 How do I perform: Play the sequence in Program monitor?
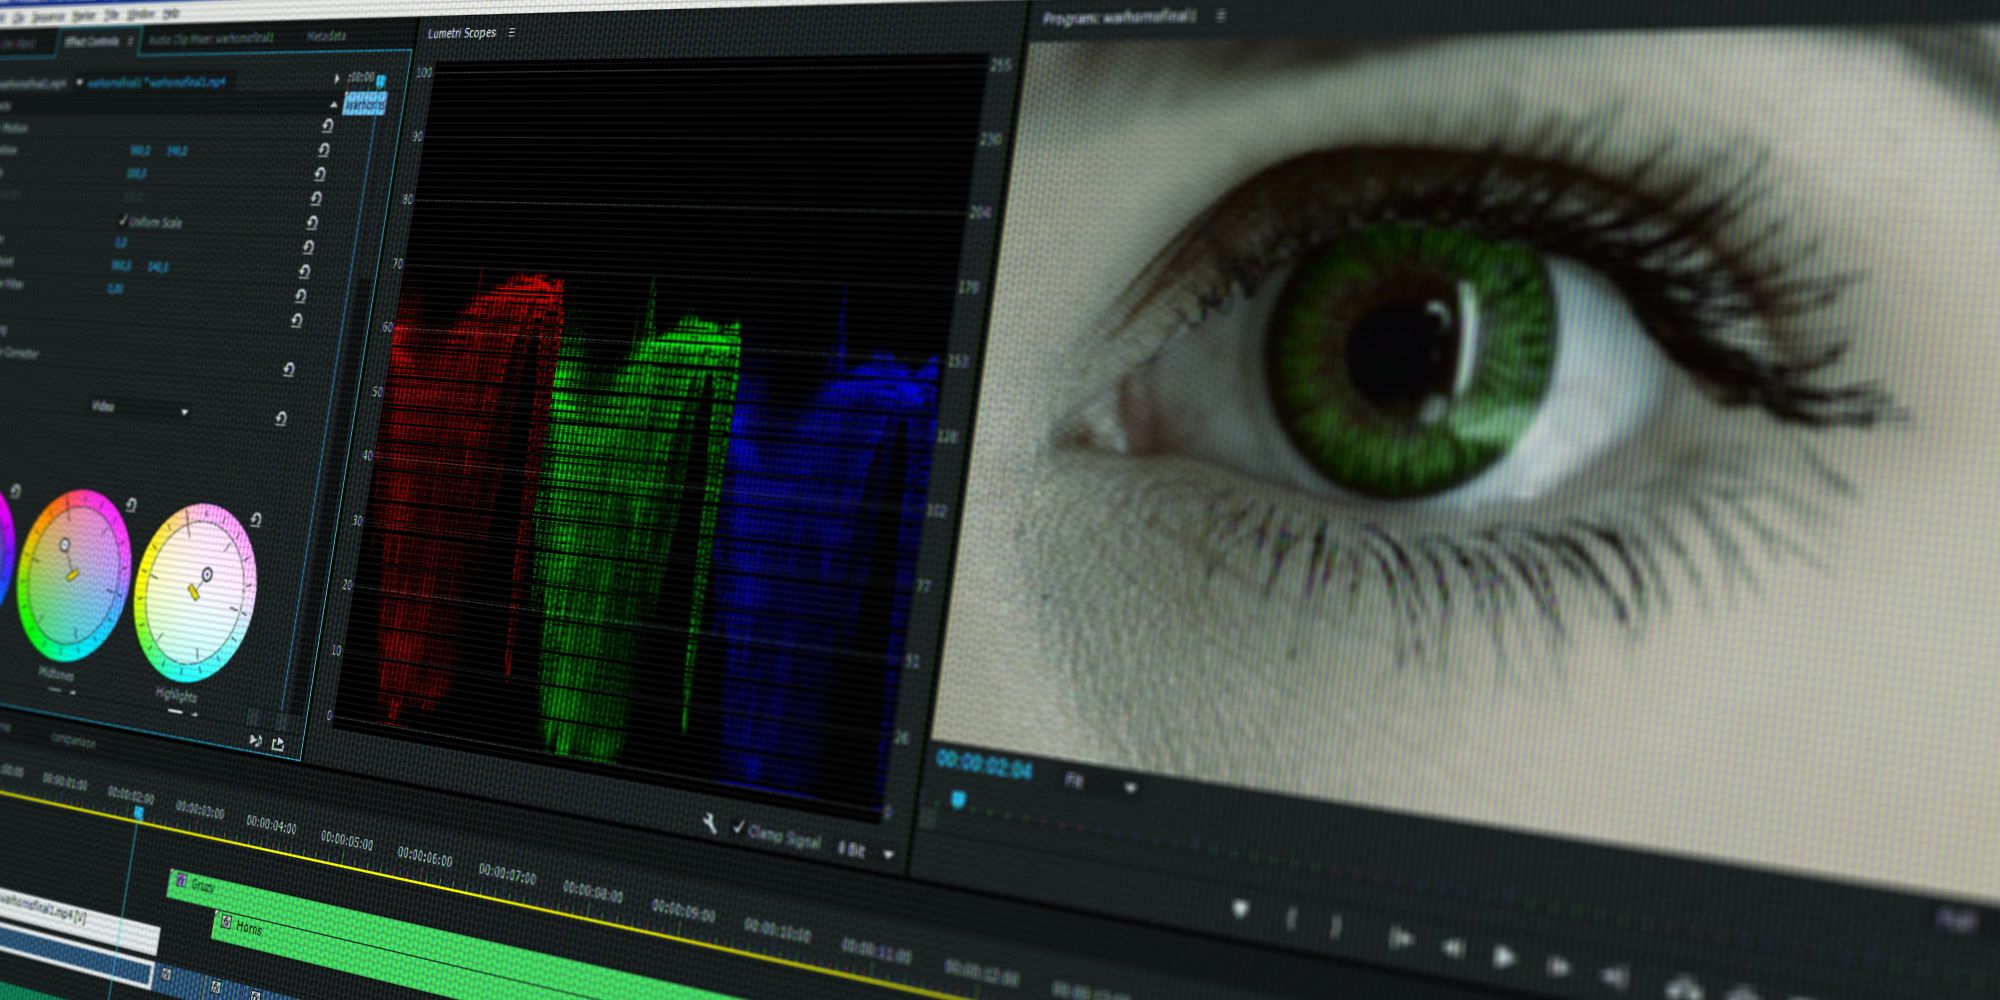pos(1503,956)
